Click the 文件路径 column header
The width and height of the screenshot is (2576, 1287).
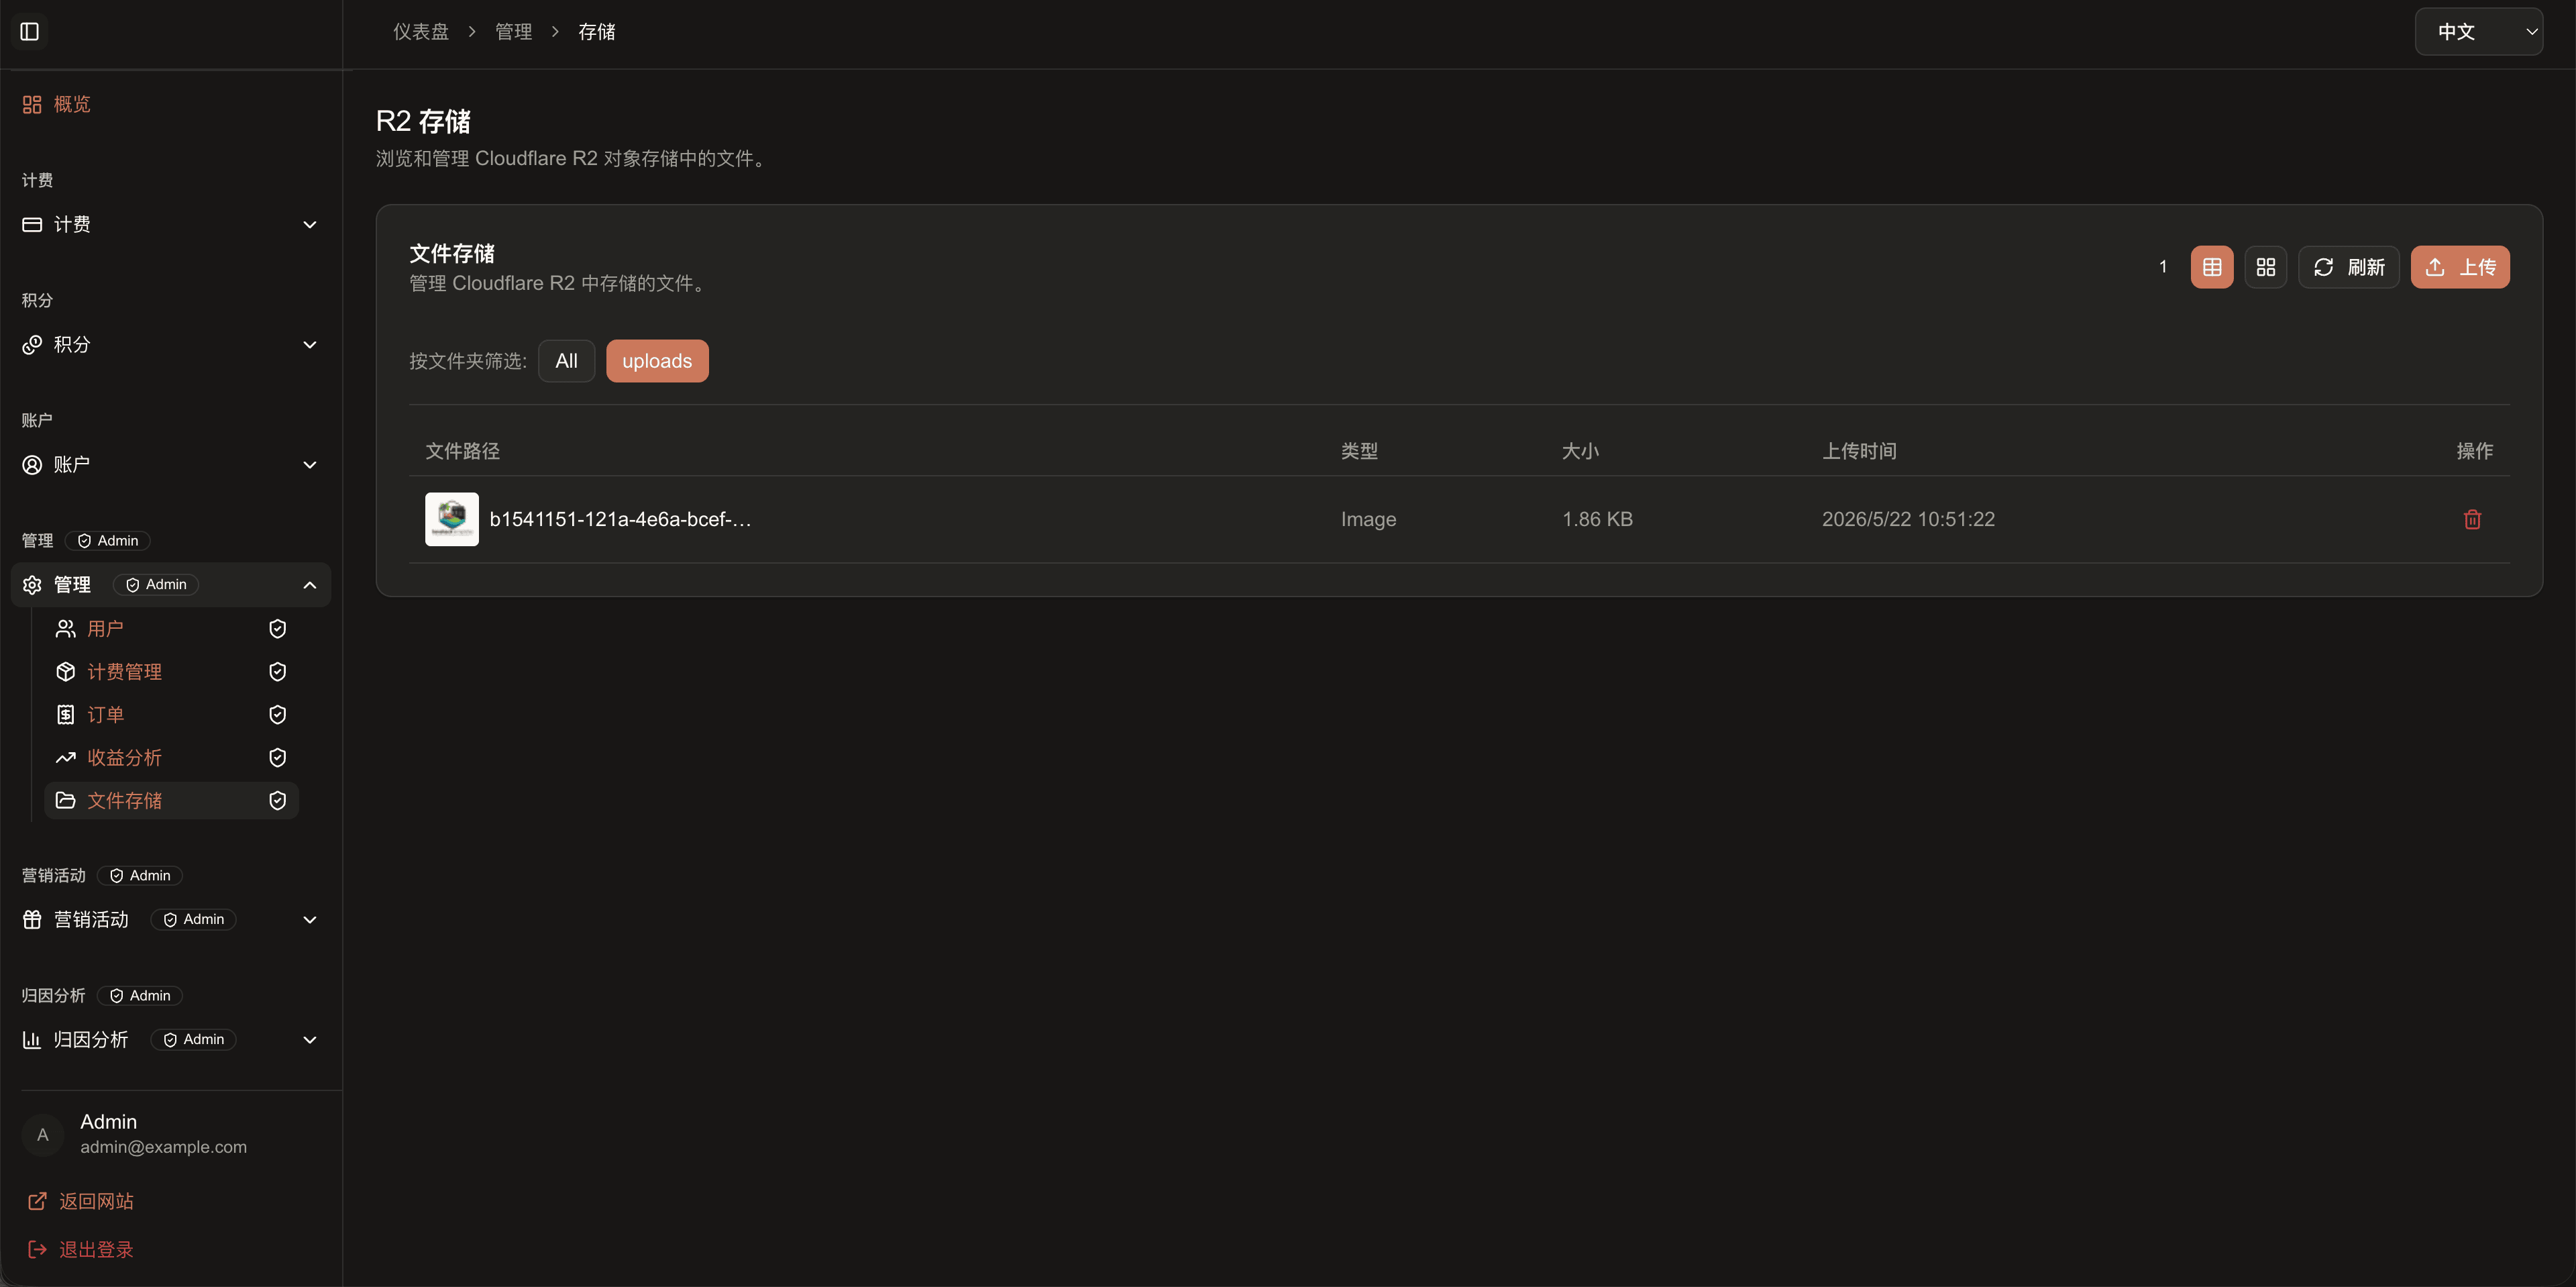click(462, 451)
